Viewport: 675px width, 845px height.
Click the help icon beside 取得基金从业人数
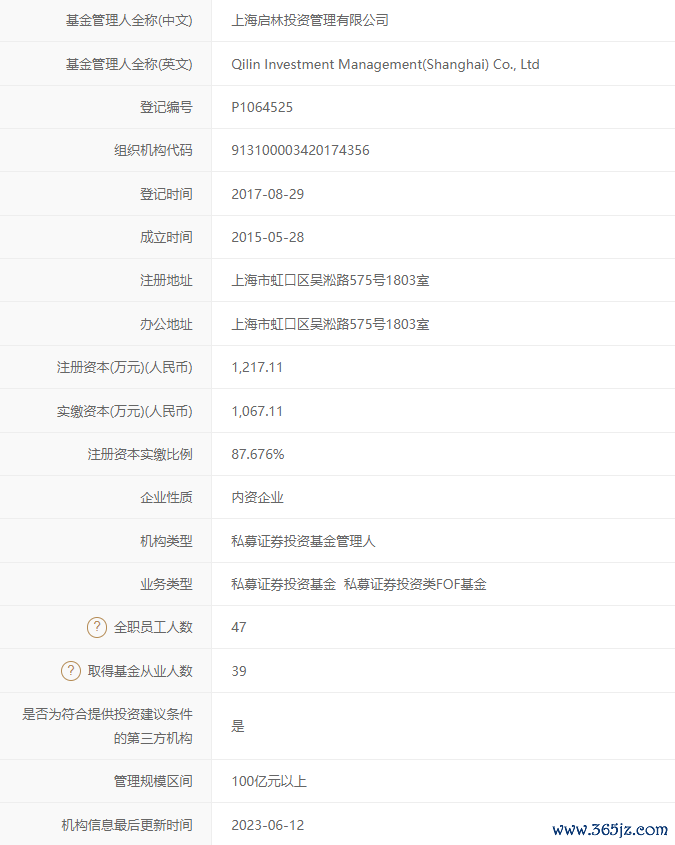coord(71,671)
